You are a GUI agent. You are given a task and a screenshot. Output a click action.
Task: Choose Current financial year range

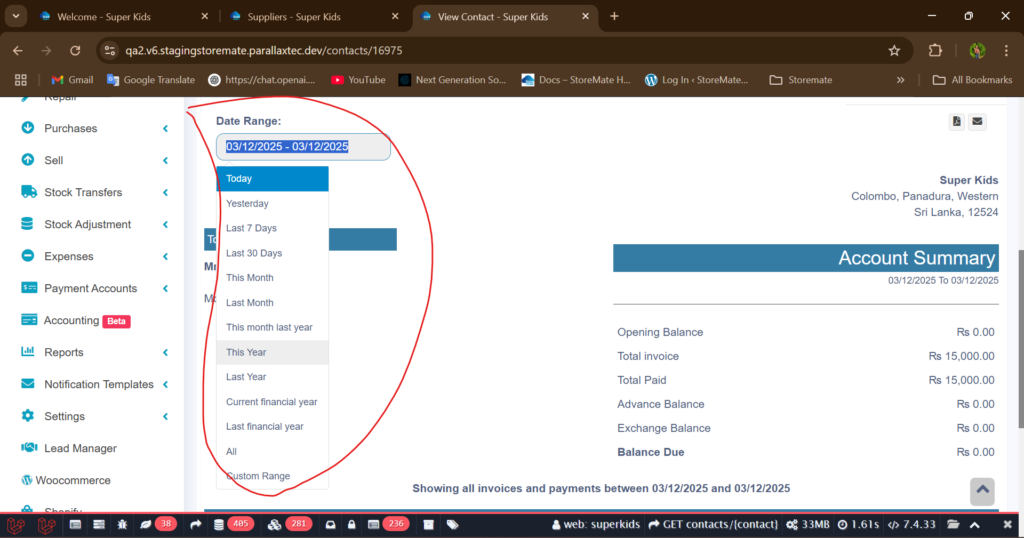click(272, 402)
